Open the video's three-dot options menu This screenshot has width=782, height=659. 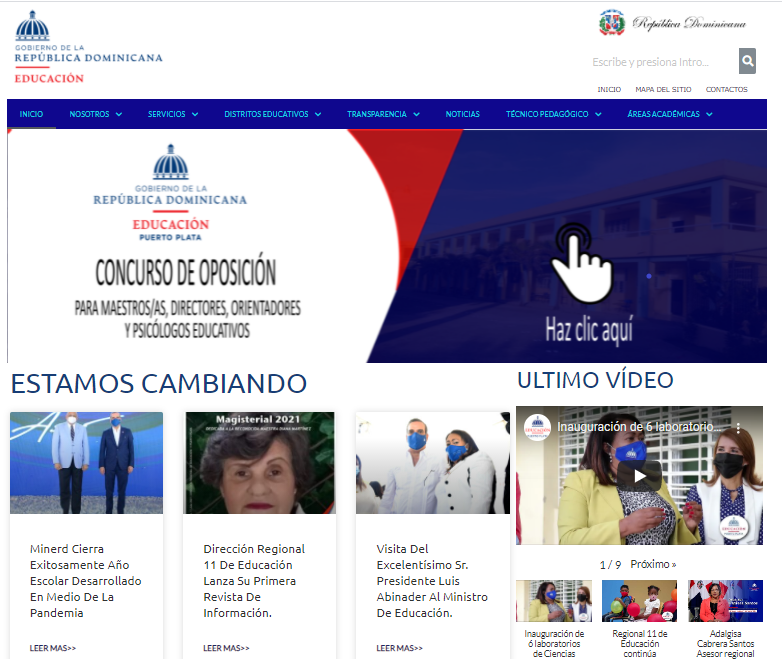[738, 428]
